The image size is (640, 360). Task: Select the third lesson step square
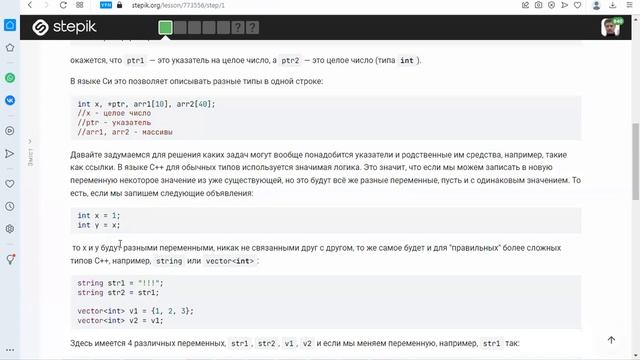coord(194,28)
